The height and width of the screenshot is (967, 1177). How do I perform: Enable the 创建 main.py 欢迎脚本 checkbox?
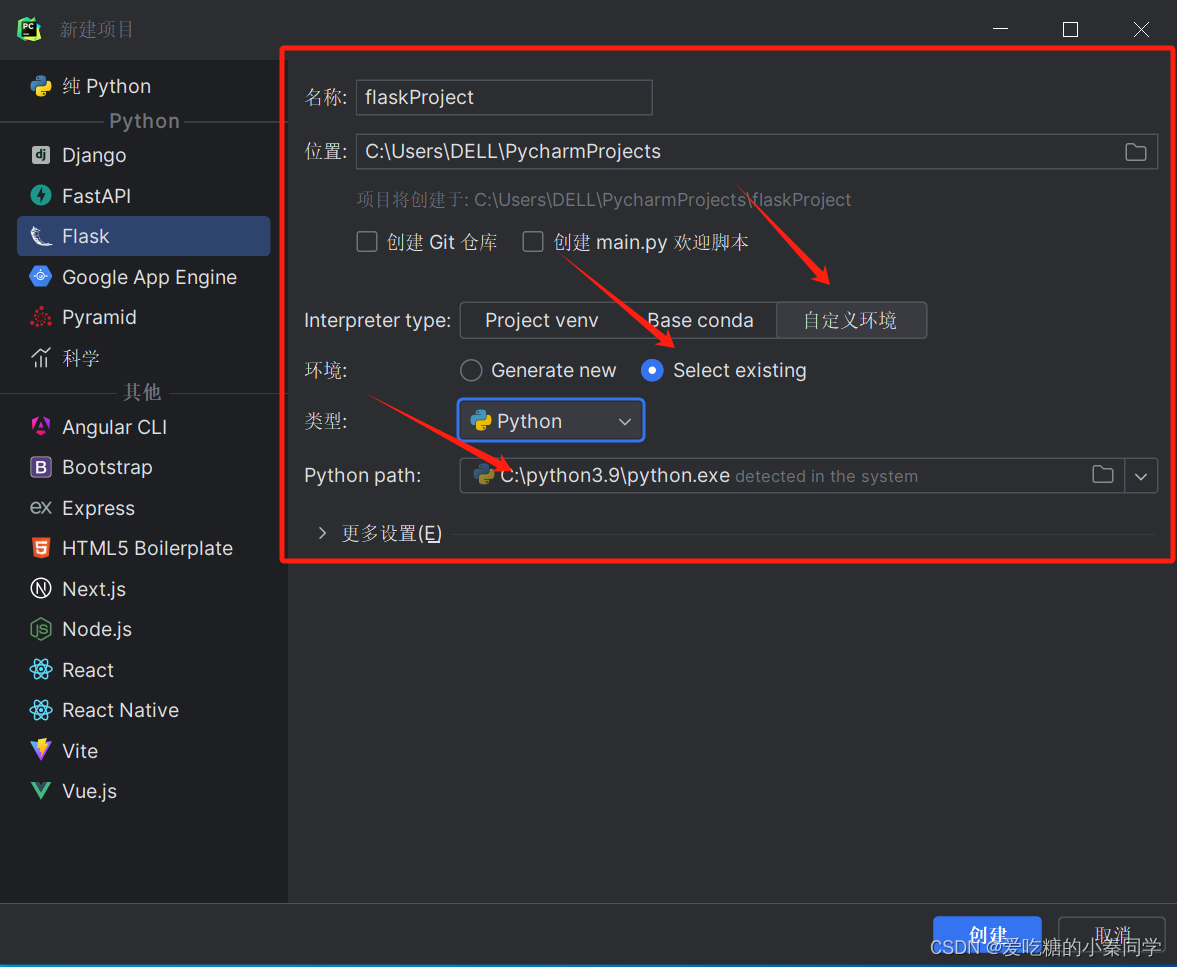pos(533,242)
